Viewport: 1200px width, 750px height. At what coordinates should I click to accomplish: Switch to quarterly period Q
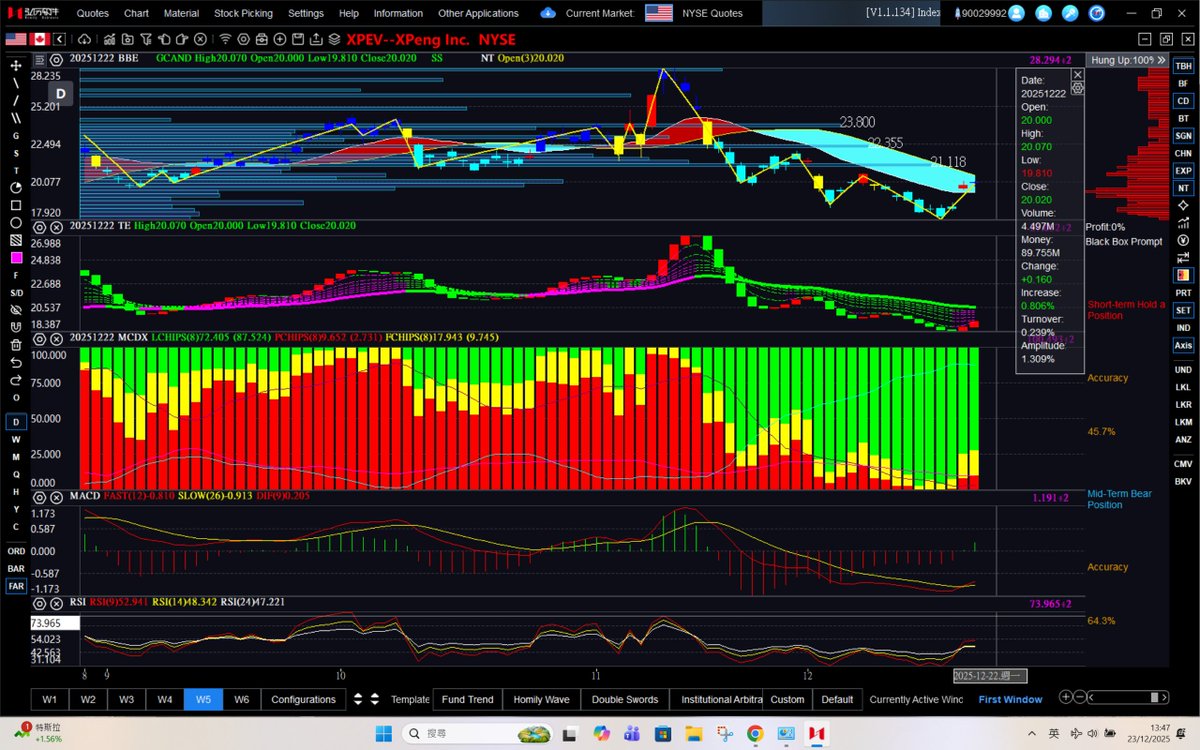coord(16,474)
